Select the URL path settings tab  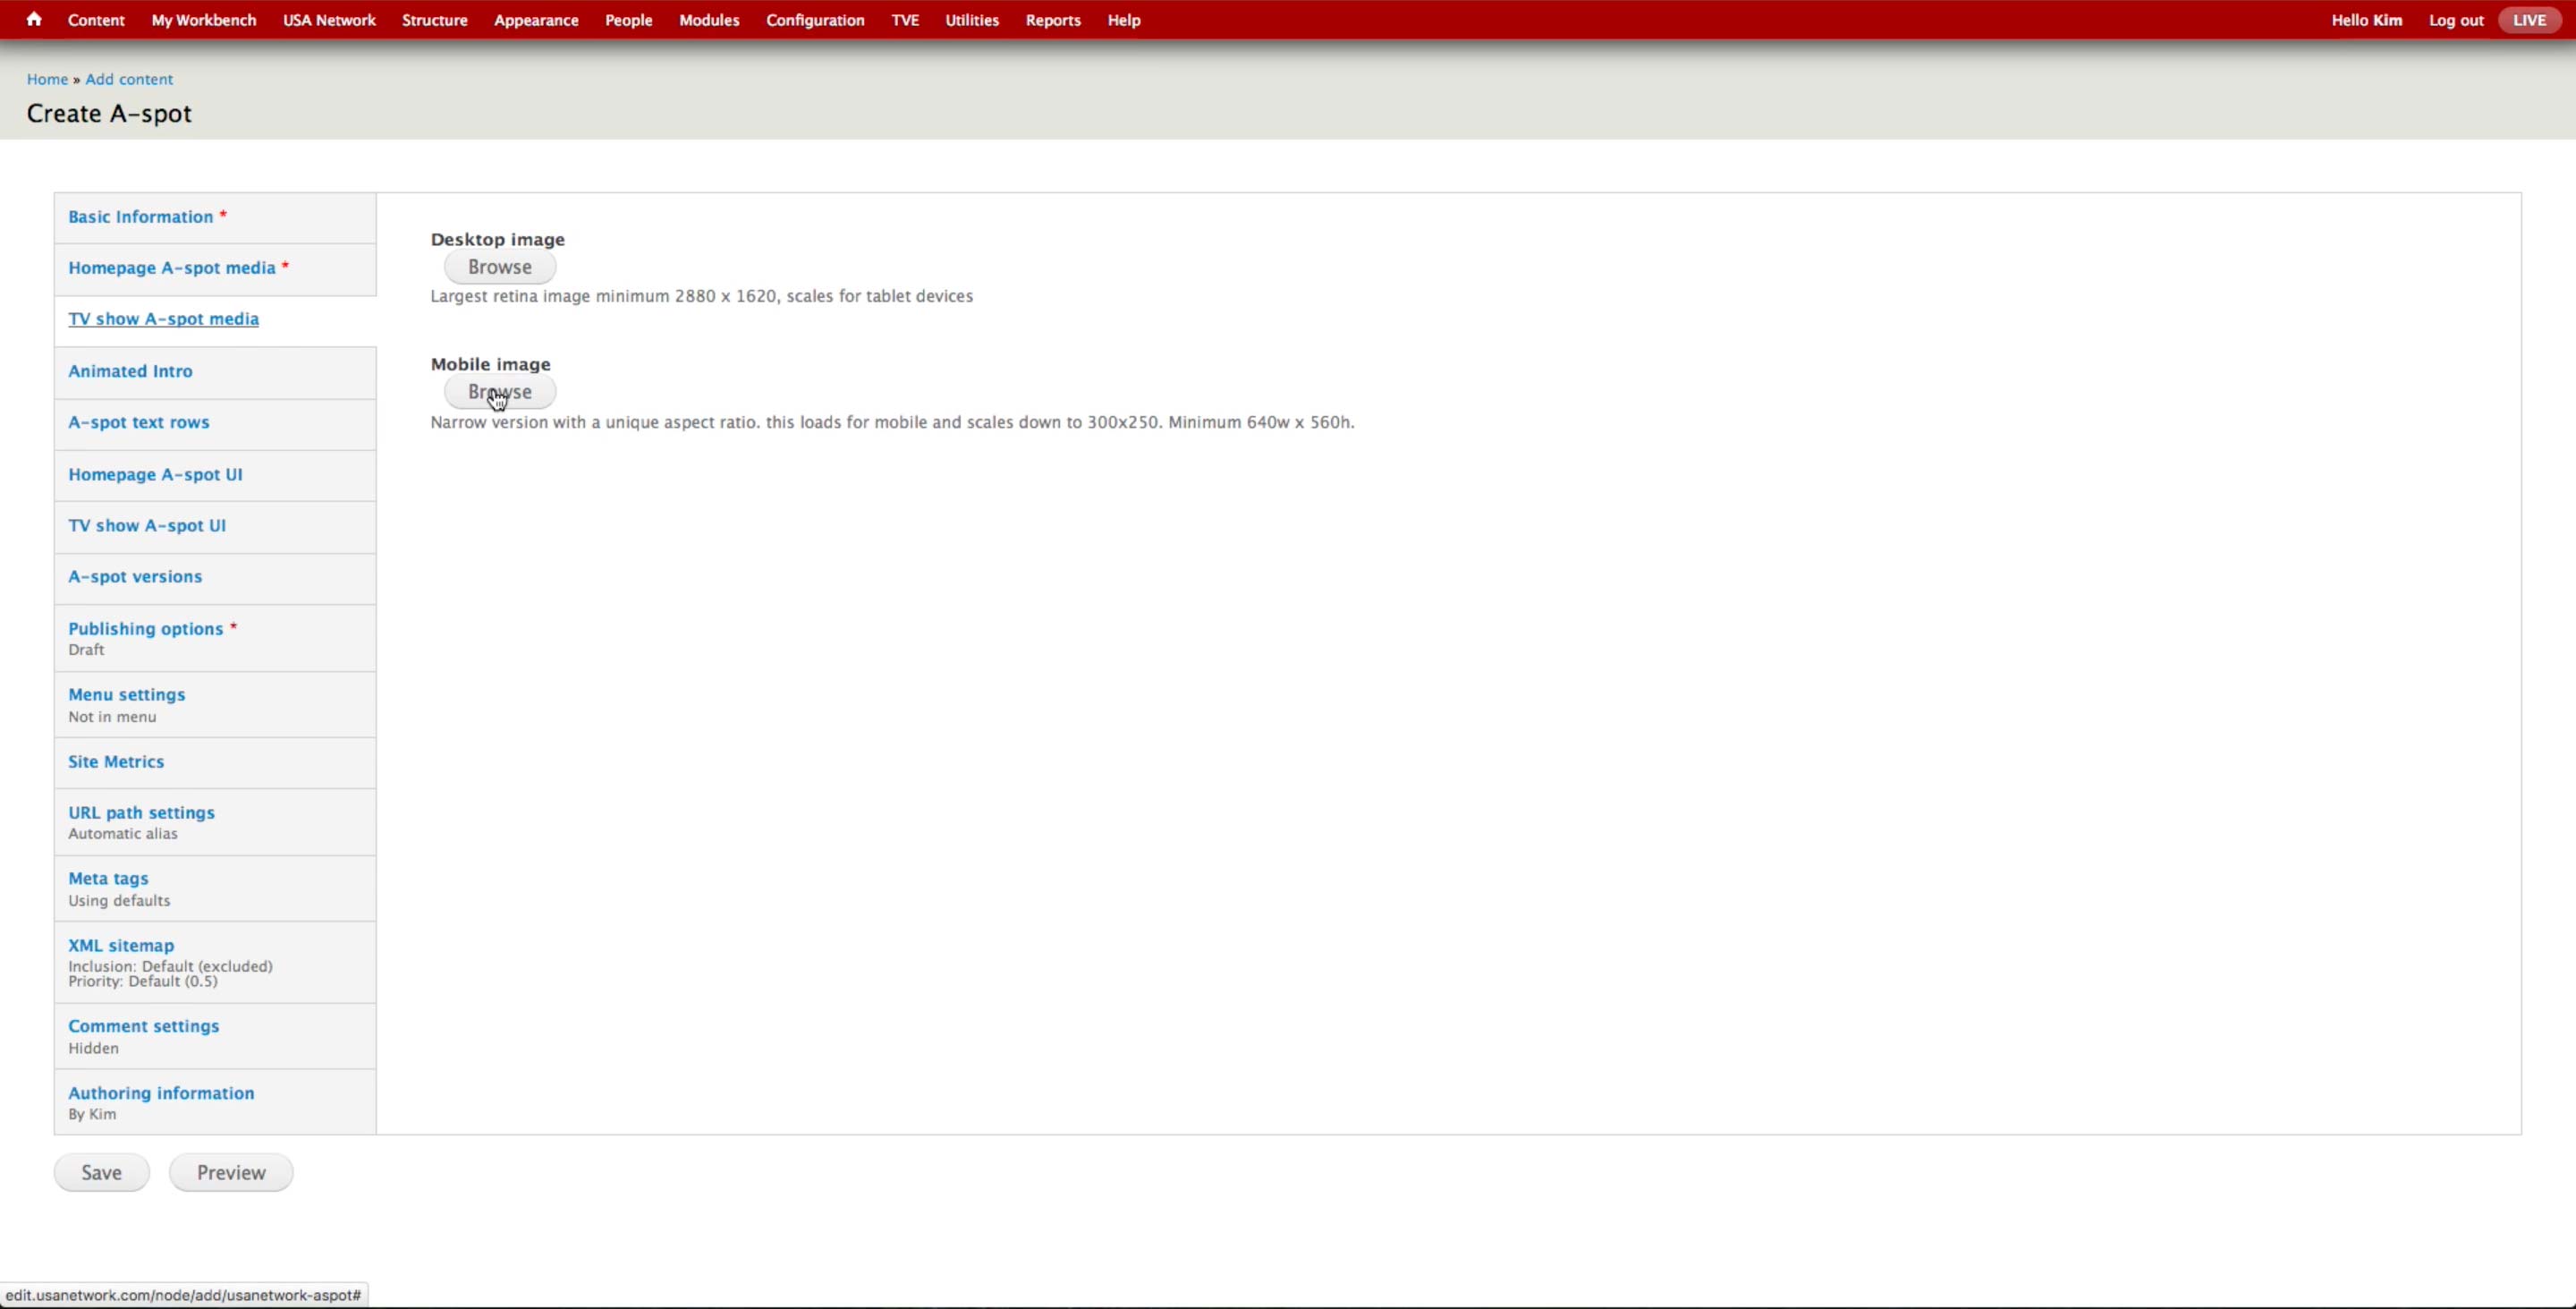point(141,813)
